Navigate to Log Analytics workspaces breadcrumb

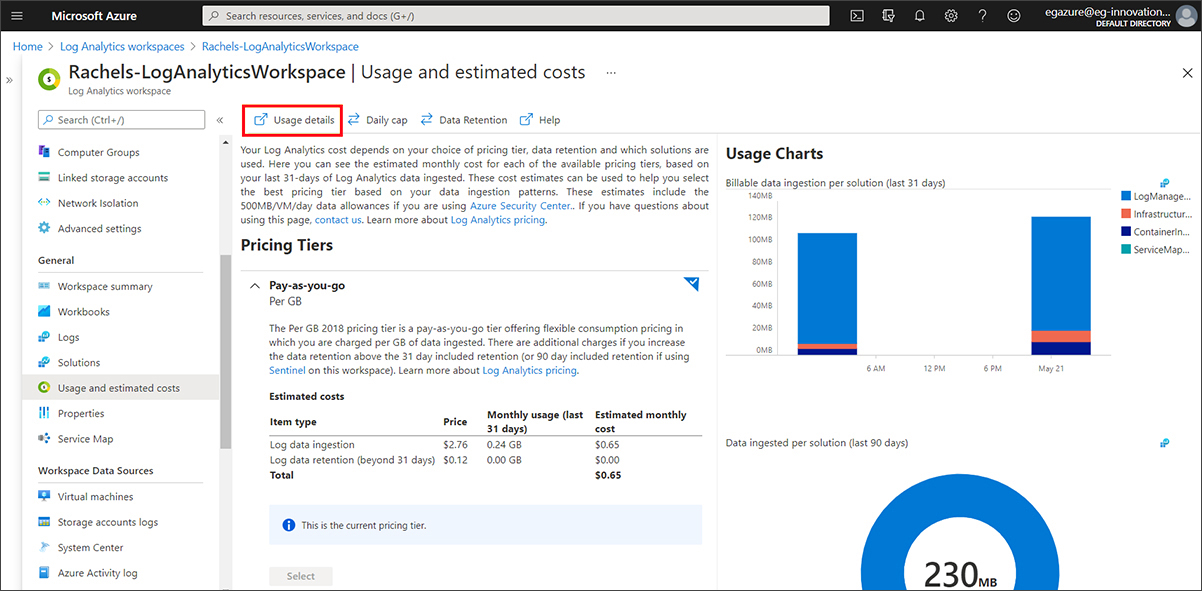[x=122, y=47]
